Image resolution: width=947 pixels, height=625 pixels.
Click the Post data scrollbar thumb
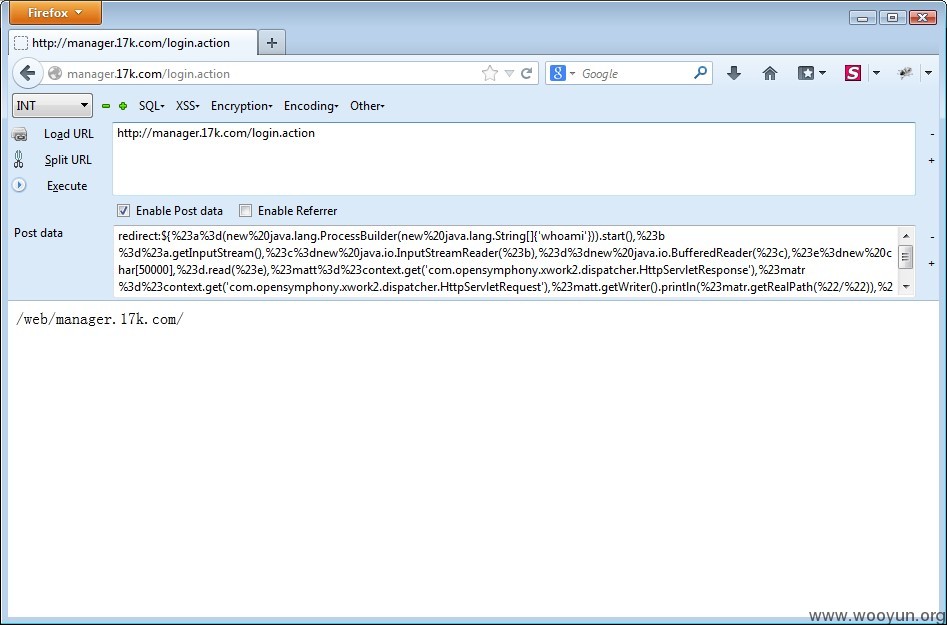pyautogui.click(x=905, y=257)
